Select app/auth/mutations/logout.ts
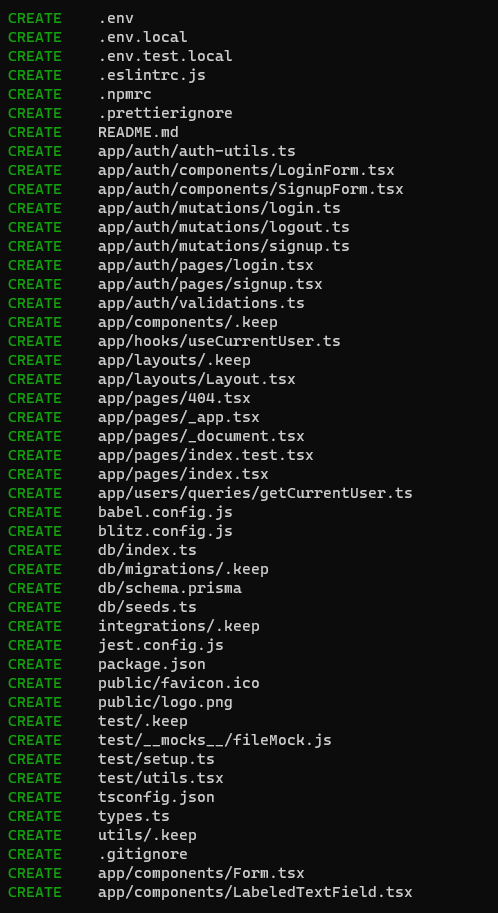The image size is (498, 913). tap(224, 227)
